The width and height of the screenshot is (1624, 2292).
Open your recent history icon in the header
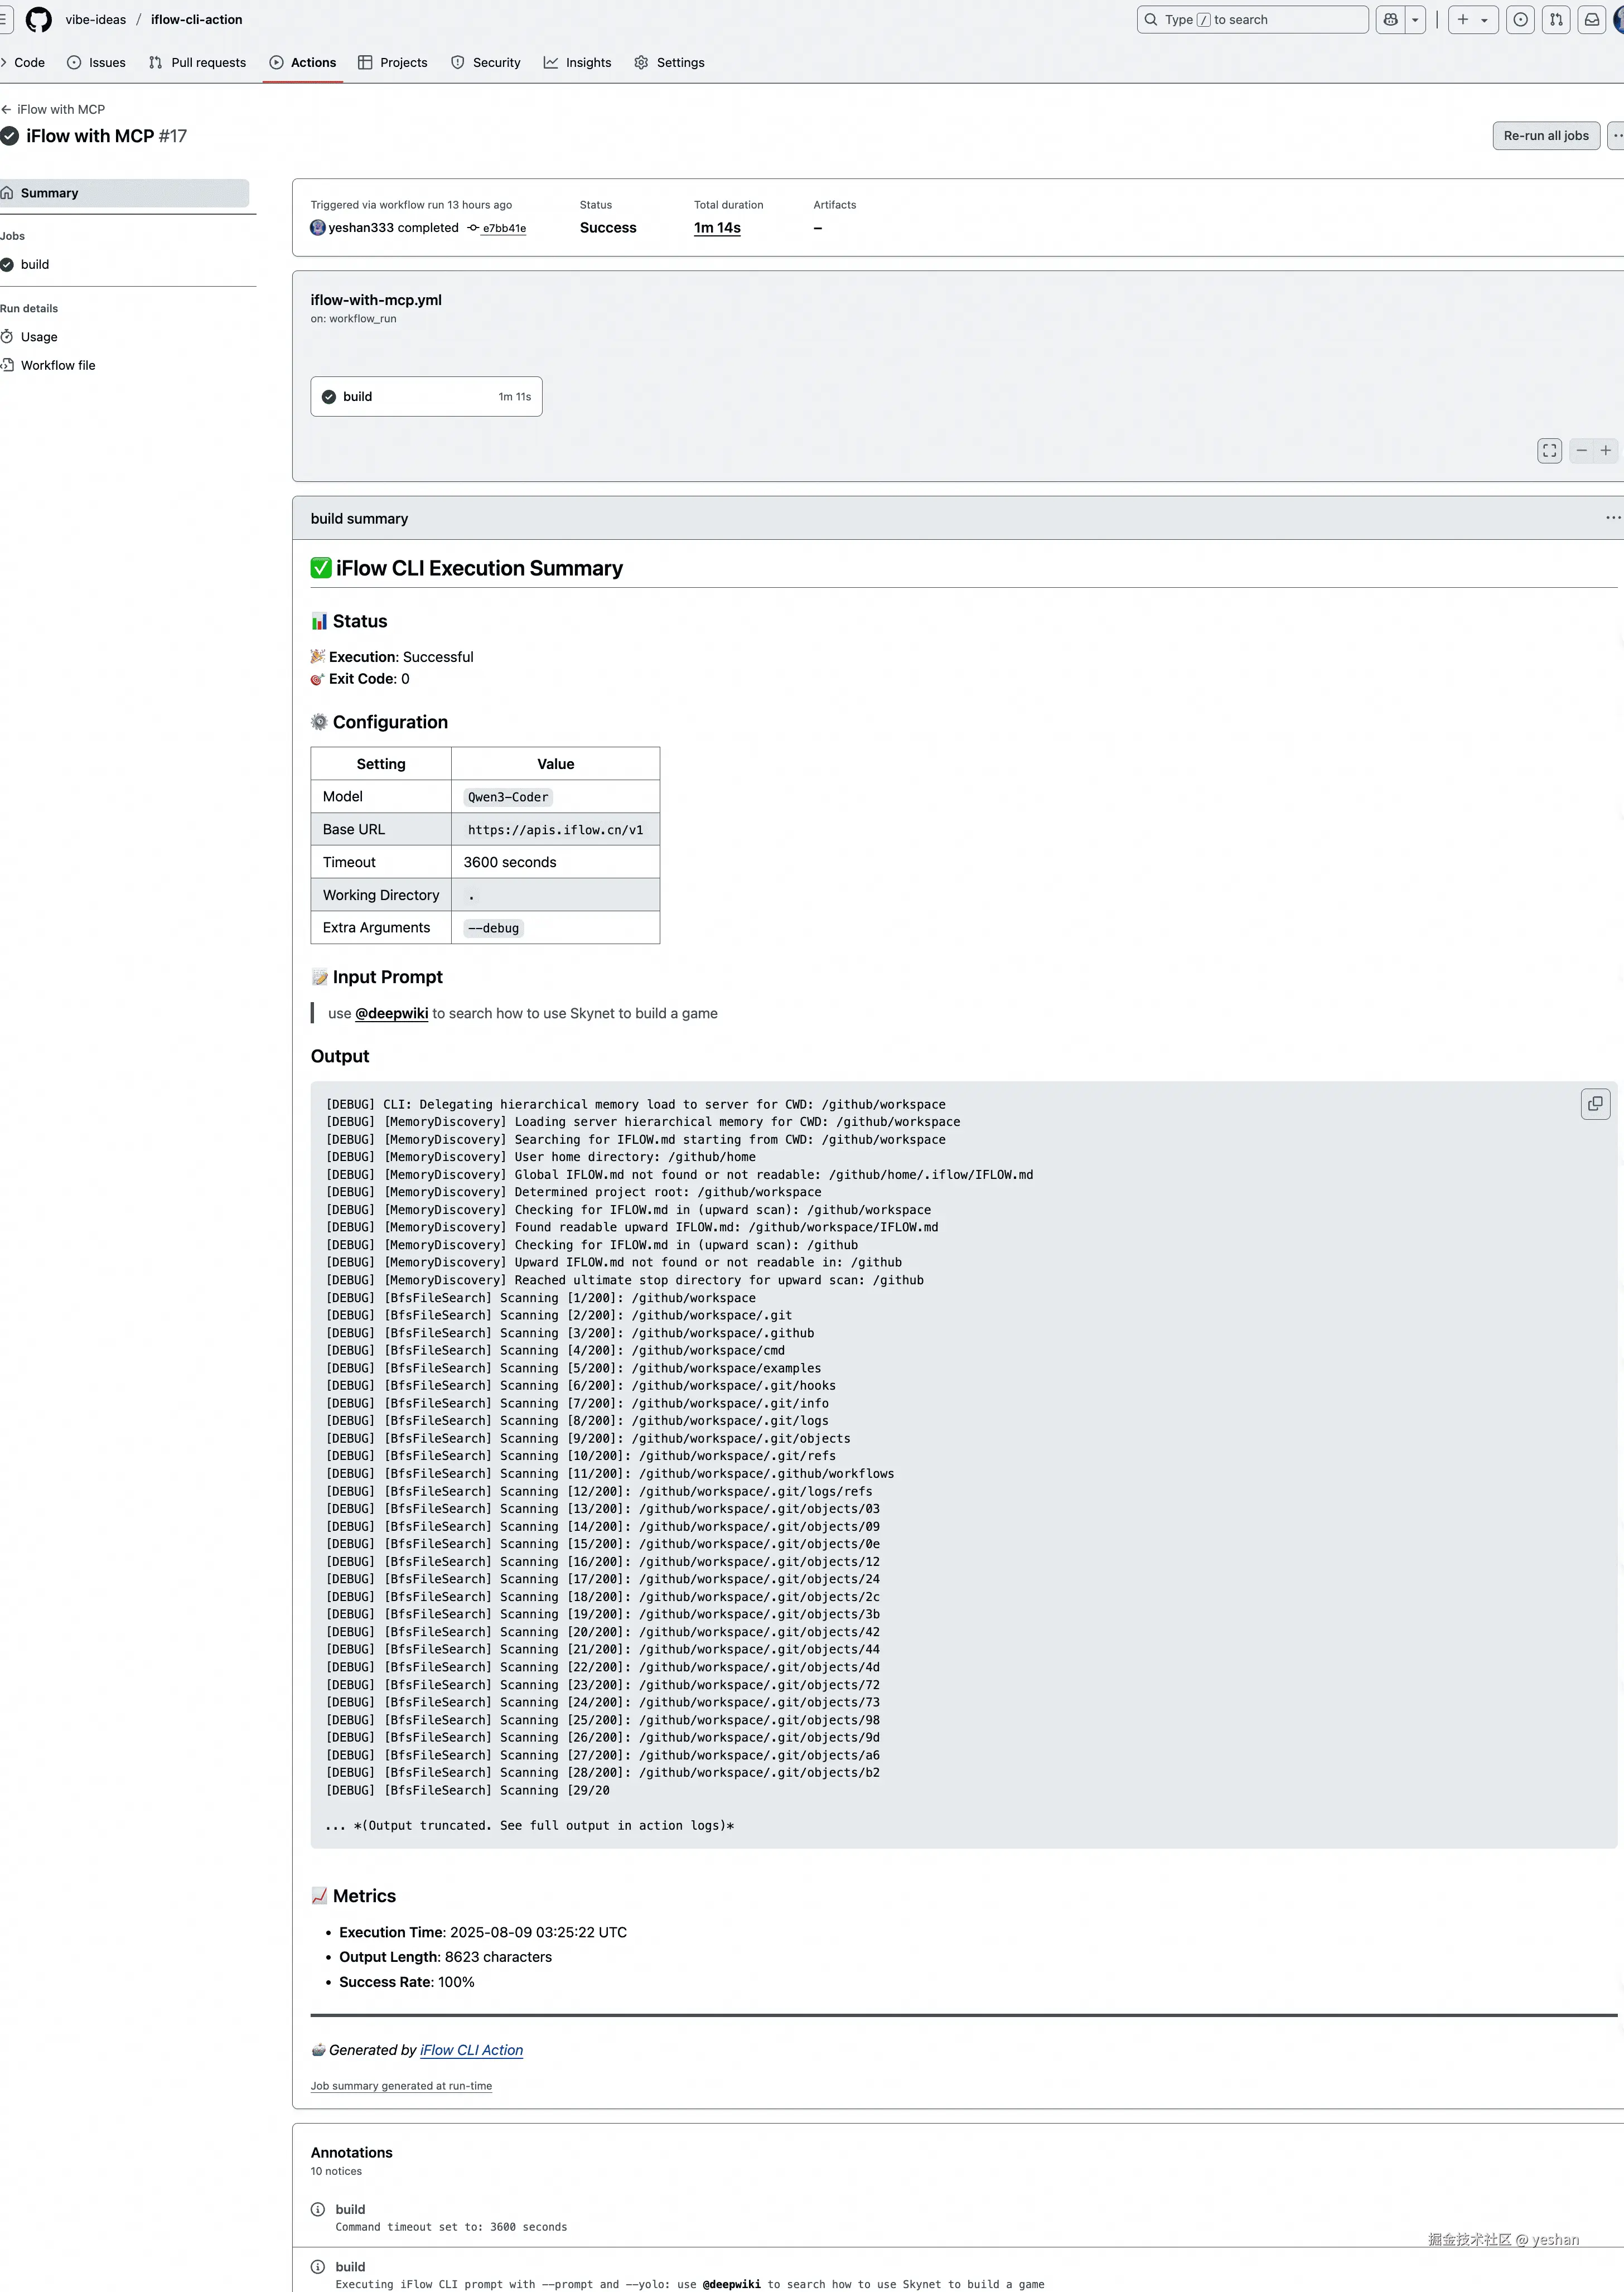1520,19
